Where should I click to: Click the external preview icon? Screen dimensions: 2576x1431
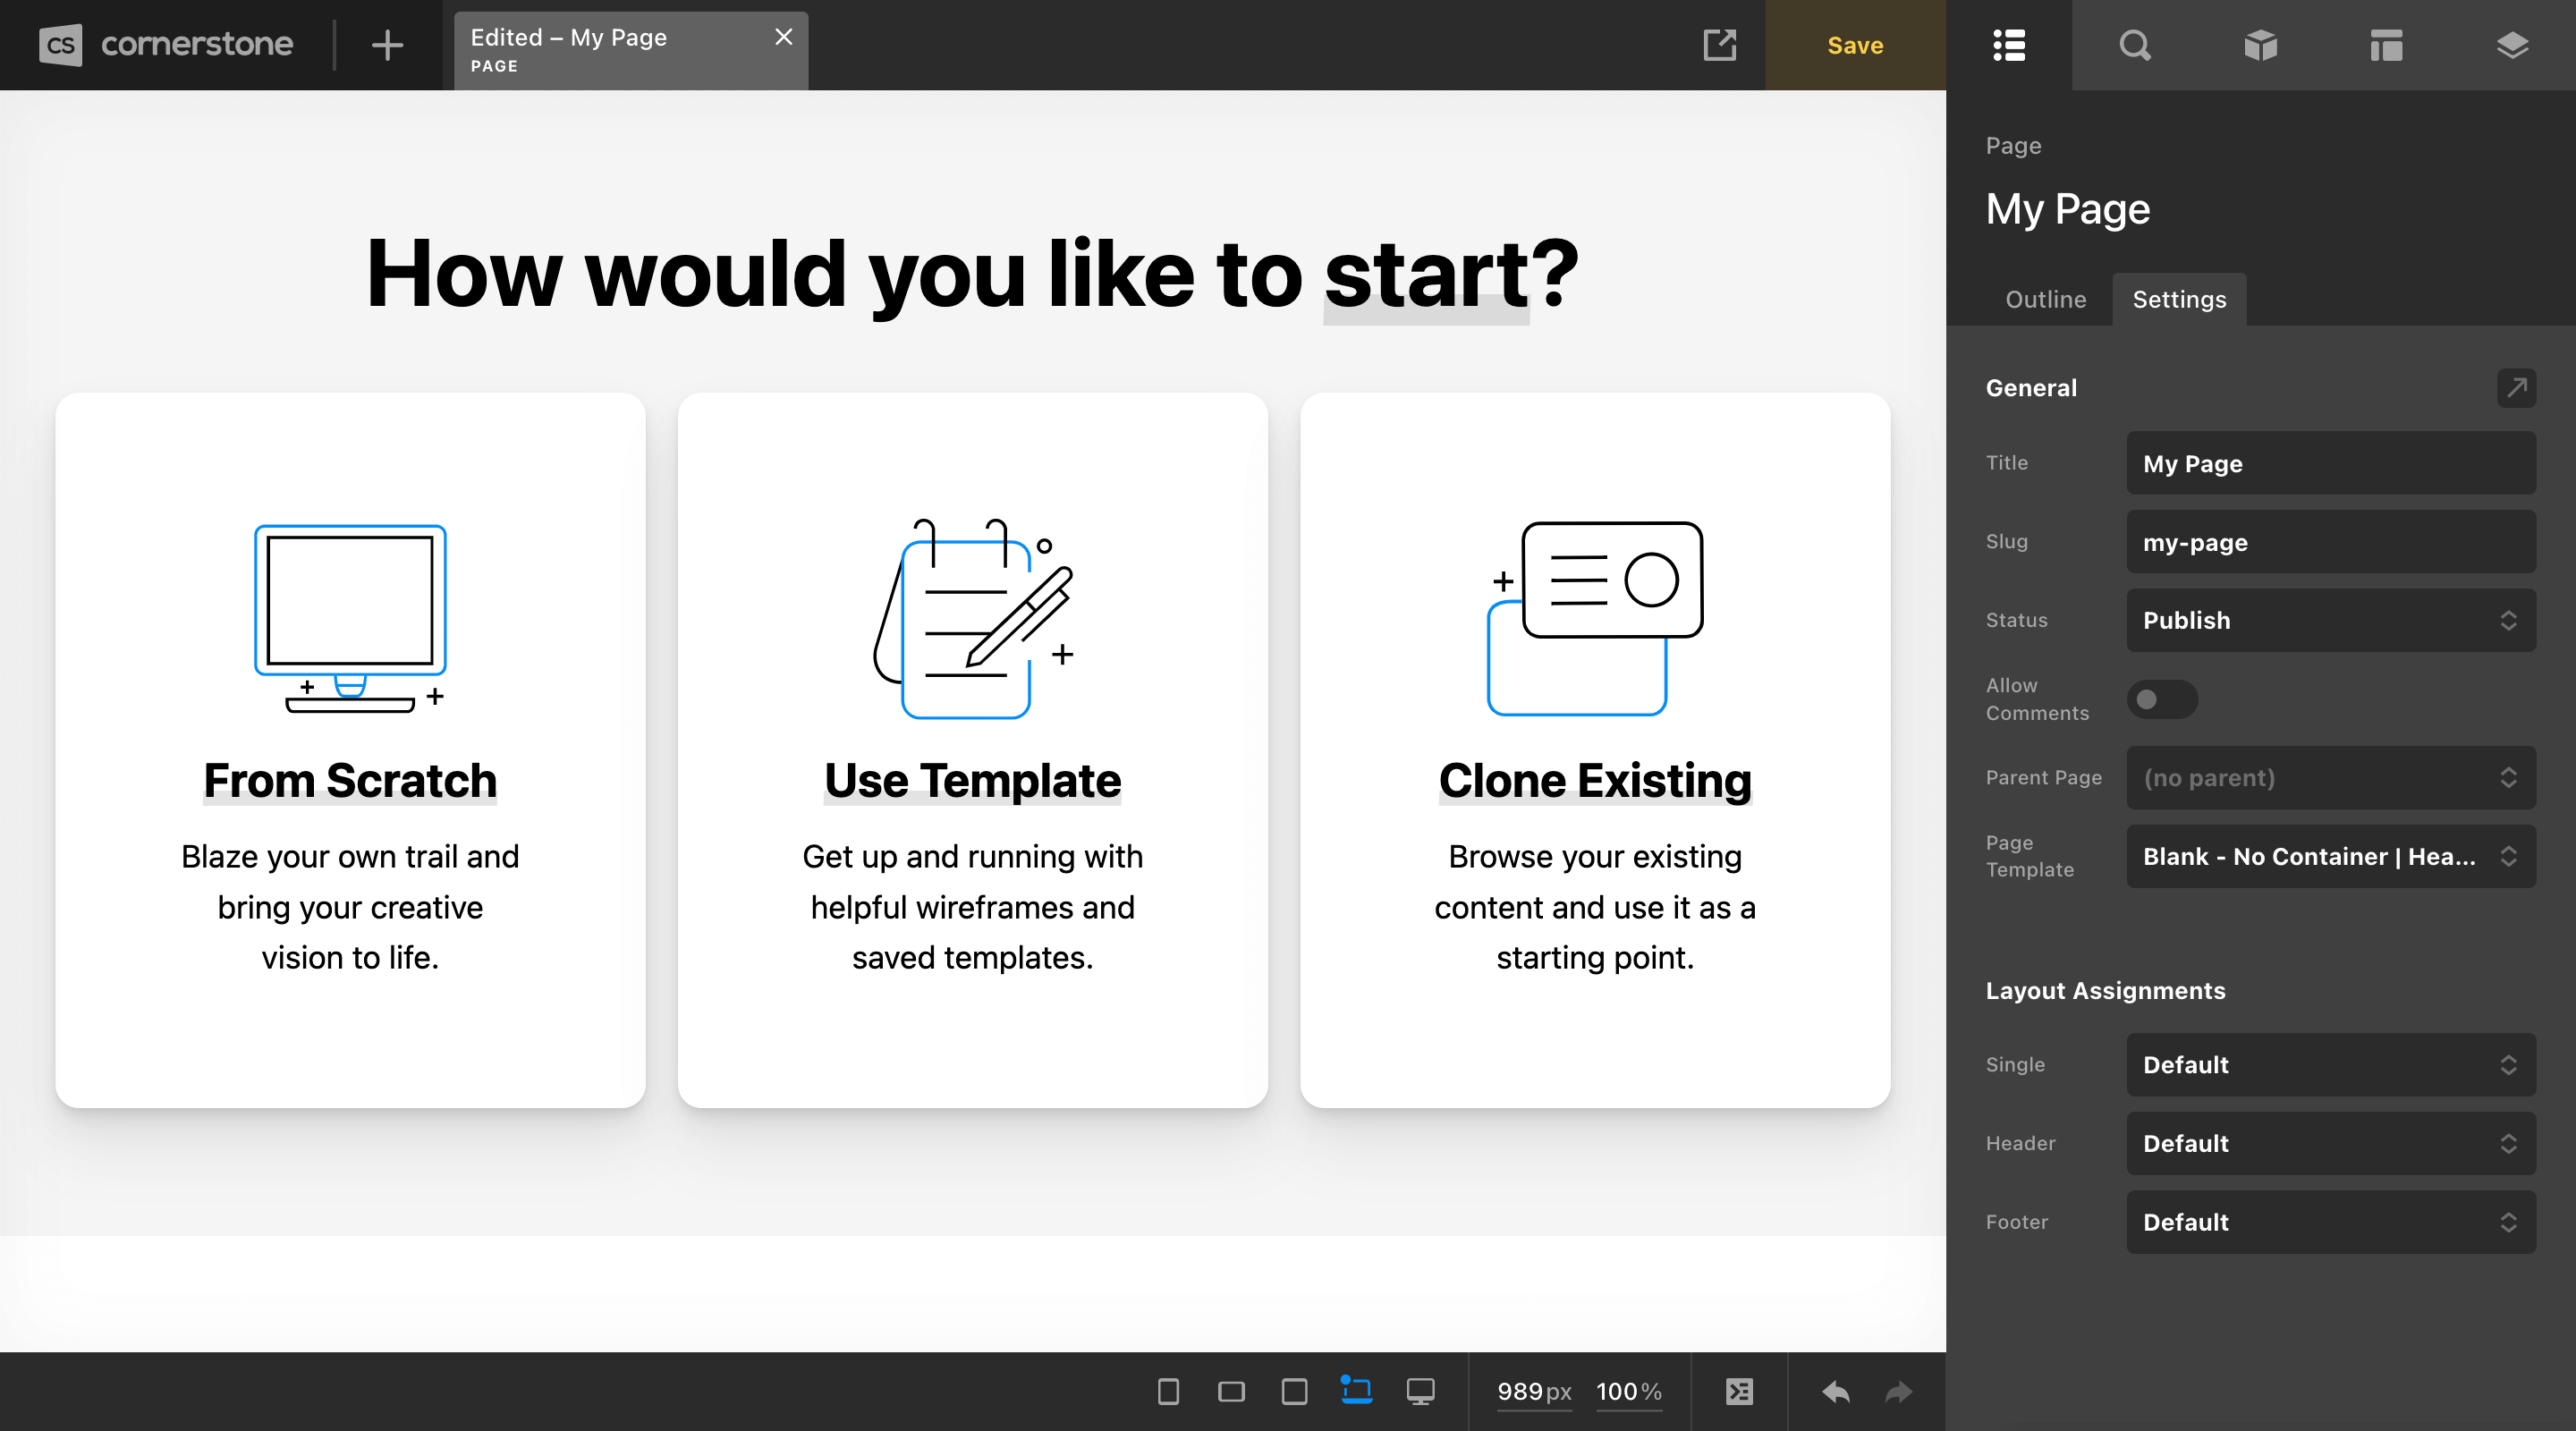coord(1718,46)
